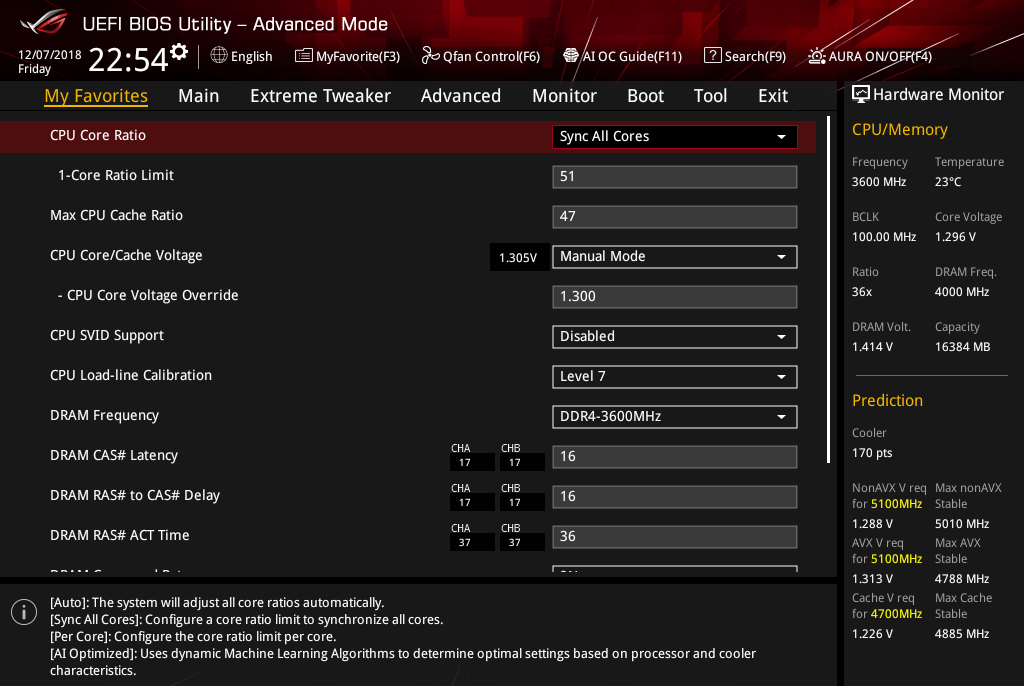Select the CPU Core/Cache Voltage label
Viewport: 1024px width, 686px height.
pyautogui.click(x=126, y=255)
